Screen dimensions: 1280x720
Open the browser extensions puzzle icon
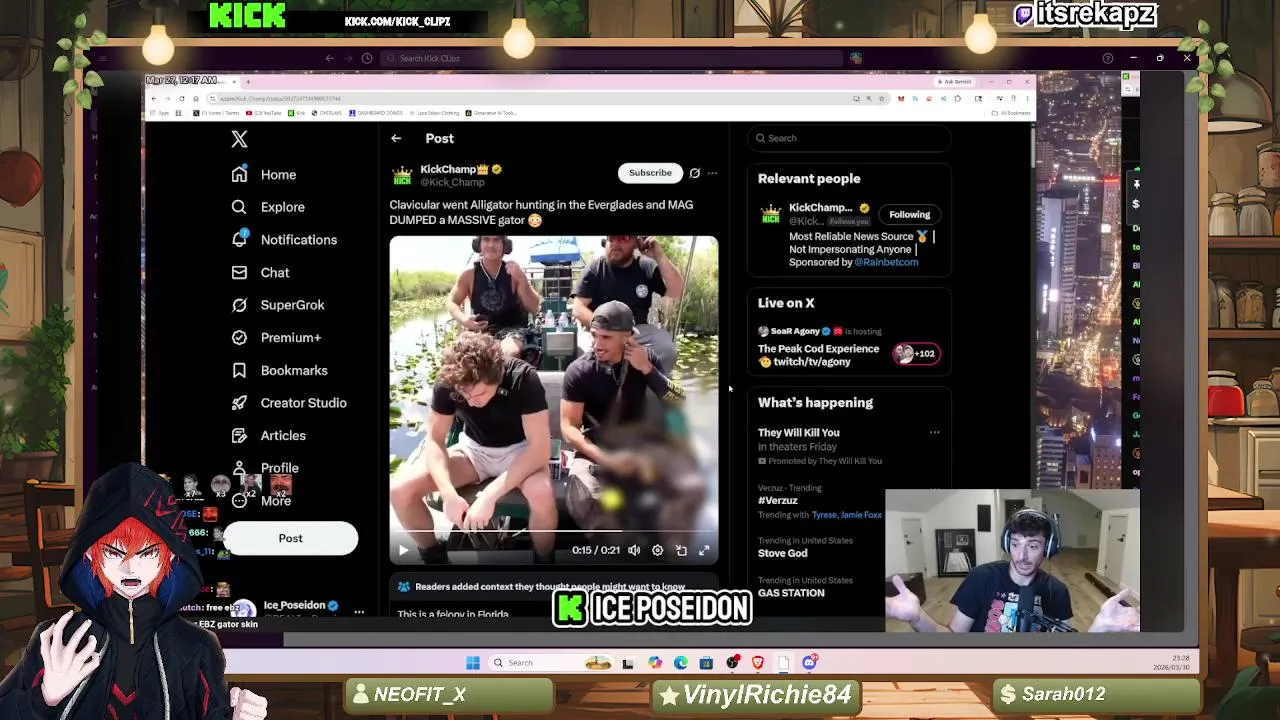click(x=958, y=98)
